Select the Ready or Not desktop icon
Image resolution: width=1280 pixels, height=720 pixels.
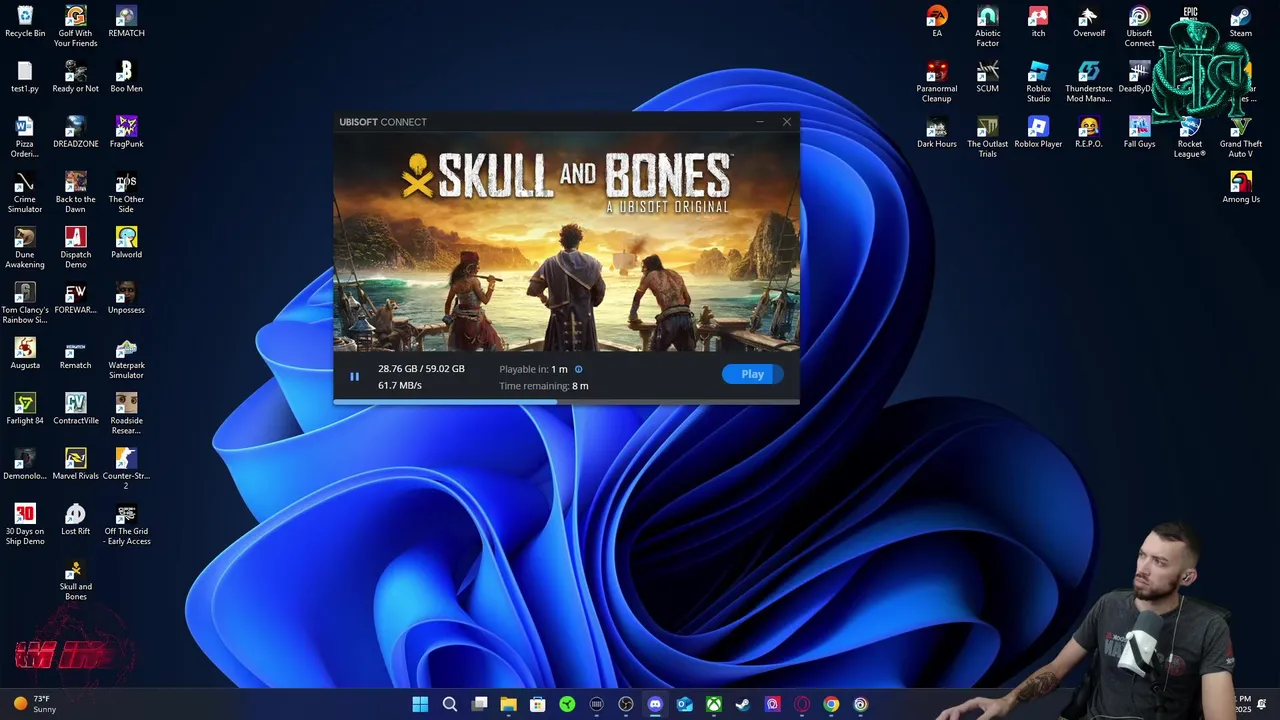click(x=76, y=77)
